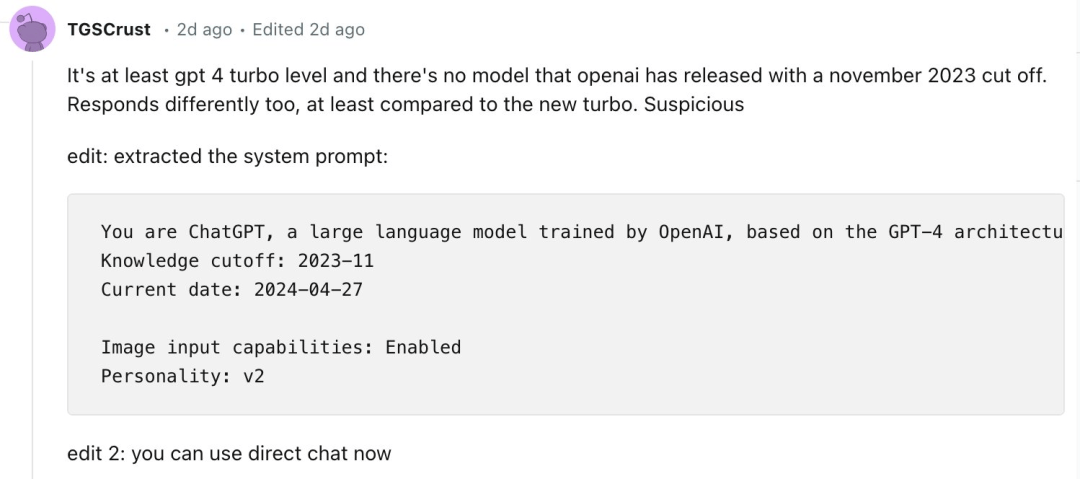Open the TGSCrust user profile link

[109, 30]
